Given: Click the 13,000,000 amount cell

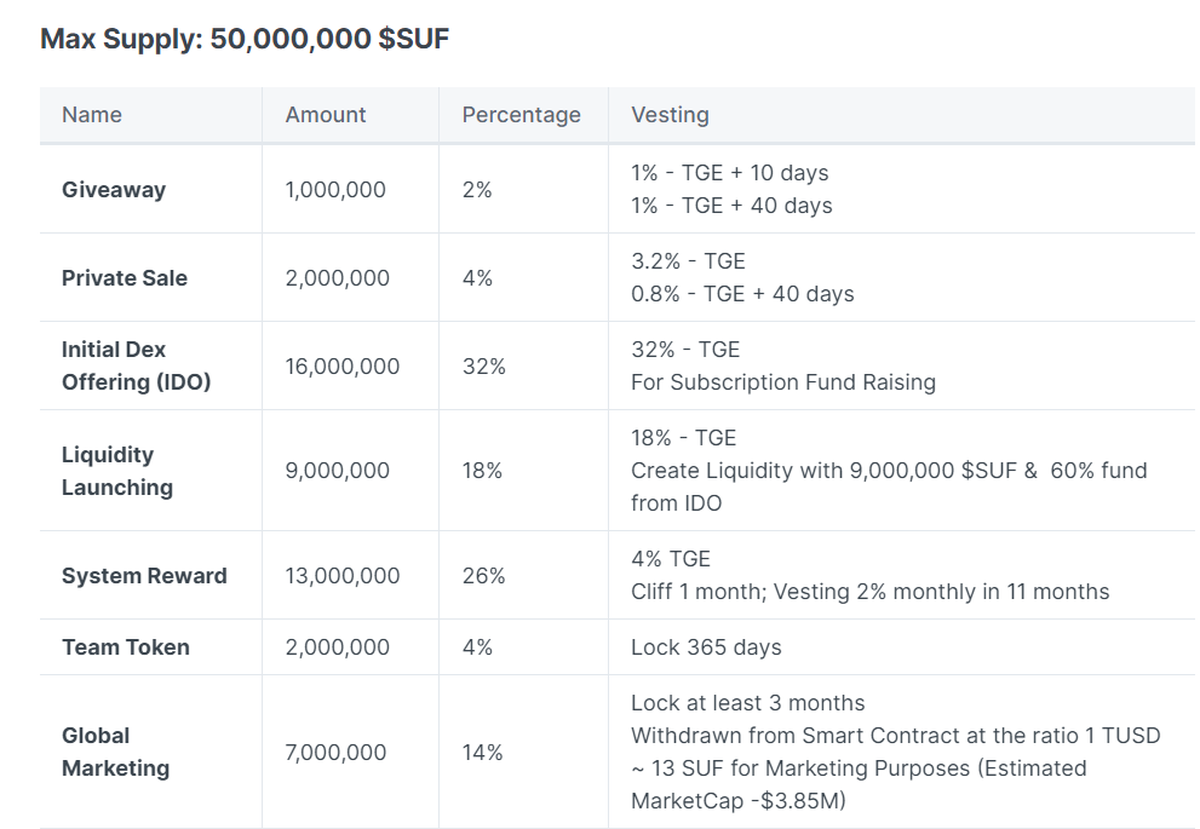Looking at the screenshot, I should pyautogui.click(x=342, y=576).
